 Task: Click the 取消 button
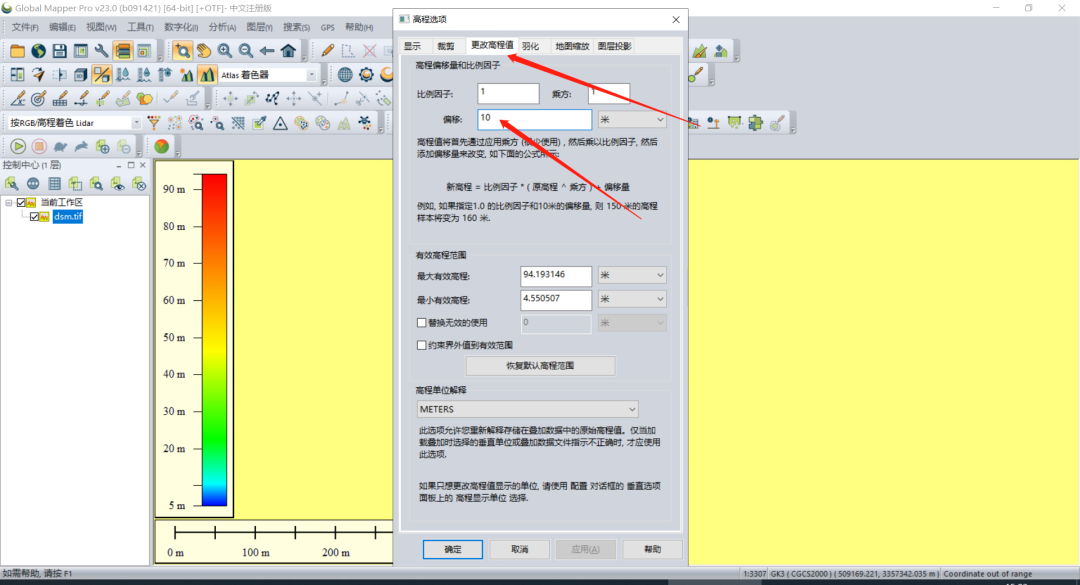click(519, 549)
